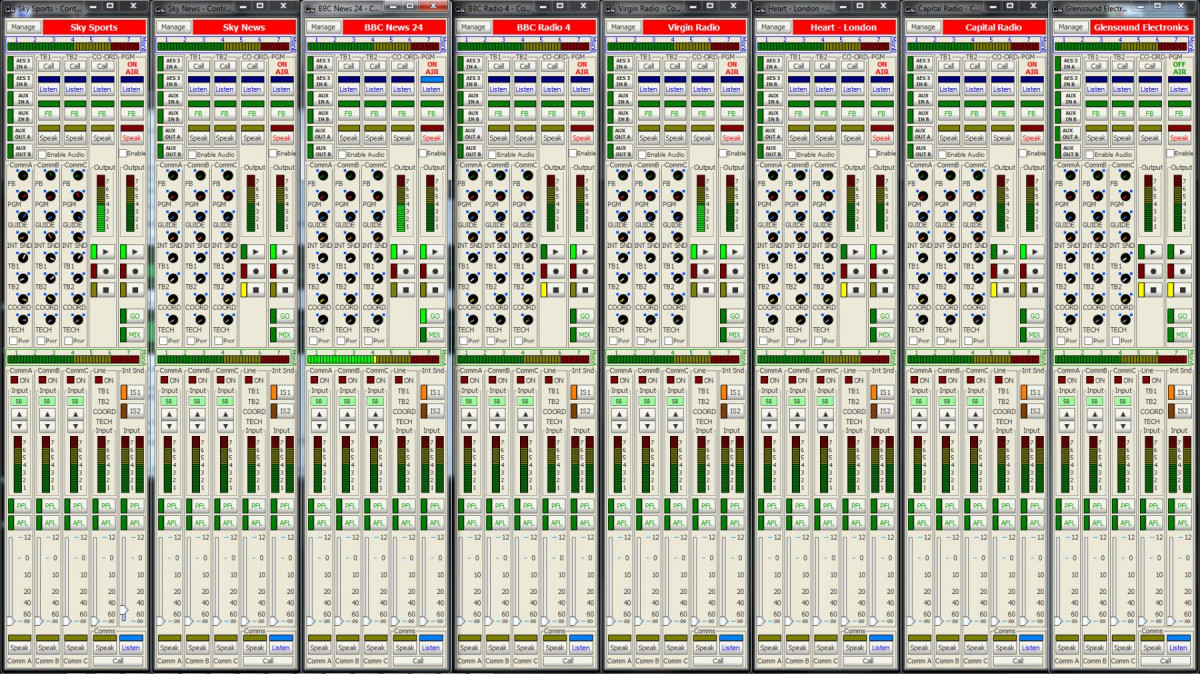Turn the CommA FB knob in BBC Radio 4
Screen dimensions: 1200x674
pos(473,175)
